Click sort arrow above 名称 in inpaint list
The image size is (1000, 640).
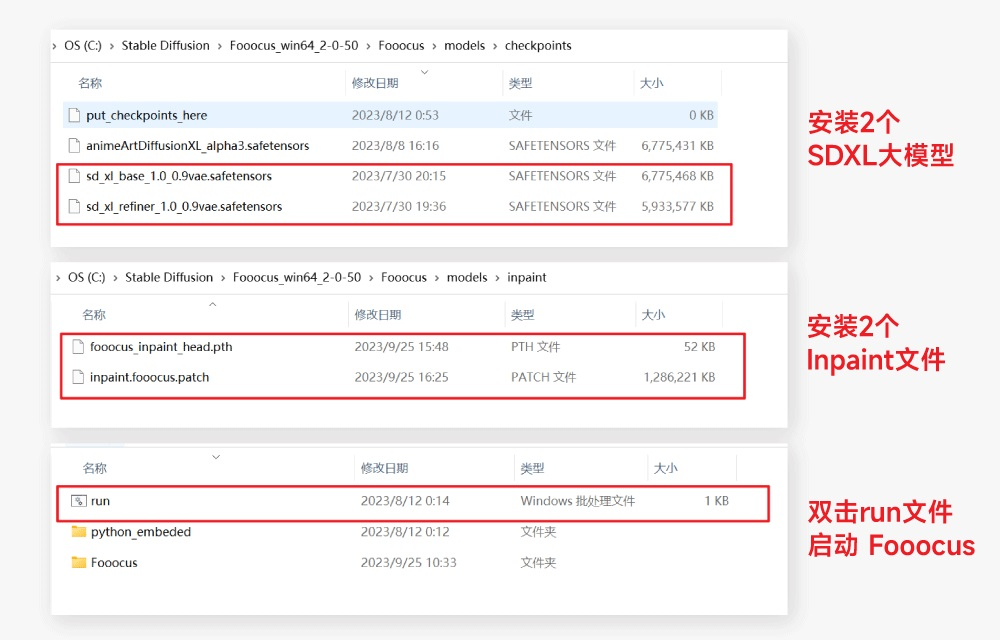coord(212,304)
